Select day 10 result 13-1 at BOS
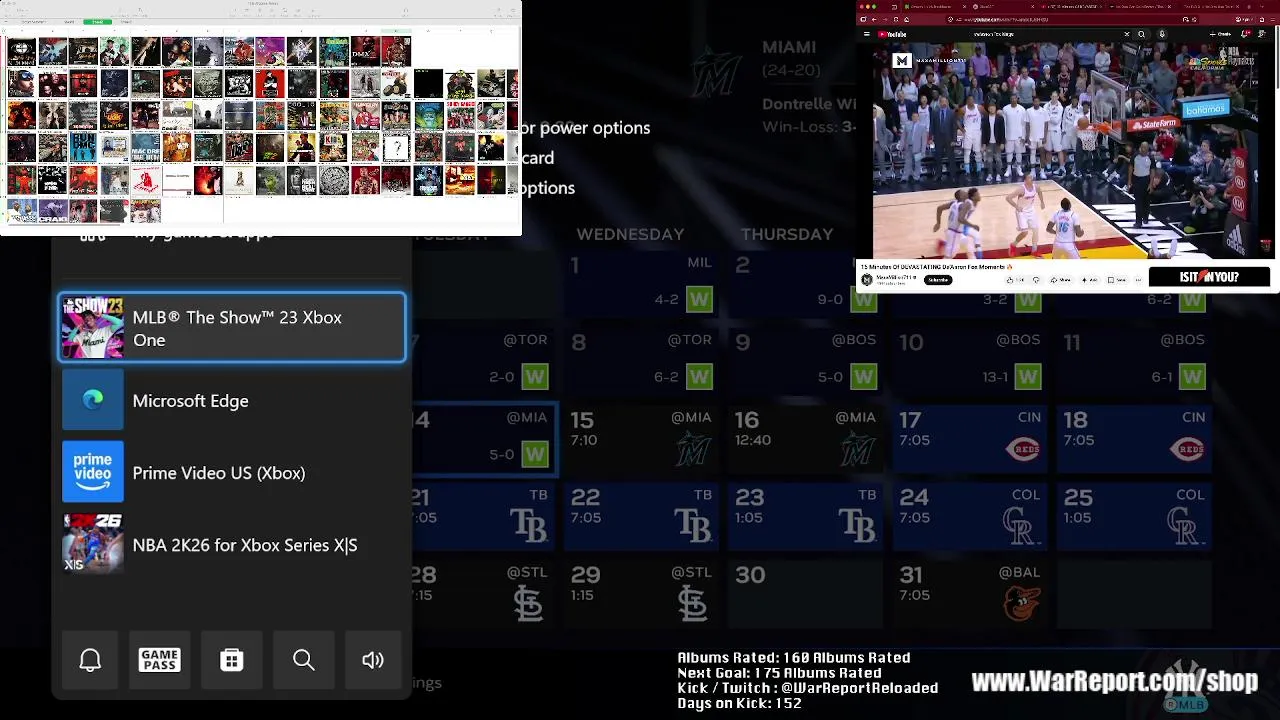Image resolution: width=1280 pixels, height=720 pixels. point(969,361)
